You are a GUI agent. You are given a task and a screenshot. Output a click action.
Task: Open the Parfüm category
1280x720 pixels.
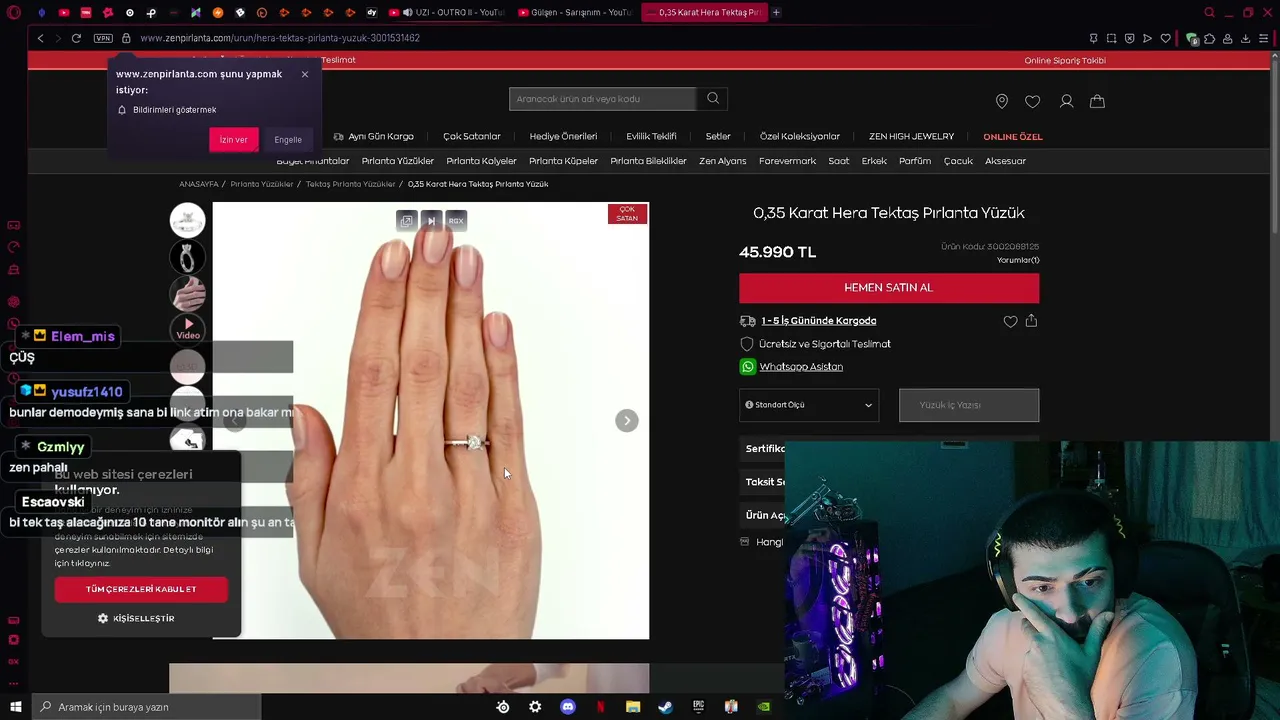[915, 161]
